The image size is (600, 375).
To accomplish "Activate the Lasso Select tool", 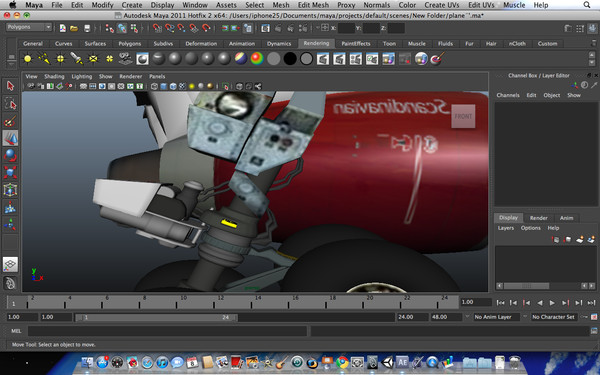I will click(x=10, y=103).
